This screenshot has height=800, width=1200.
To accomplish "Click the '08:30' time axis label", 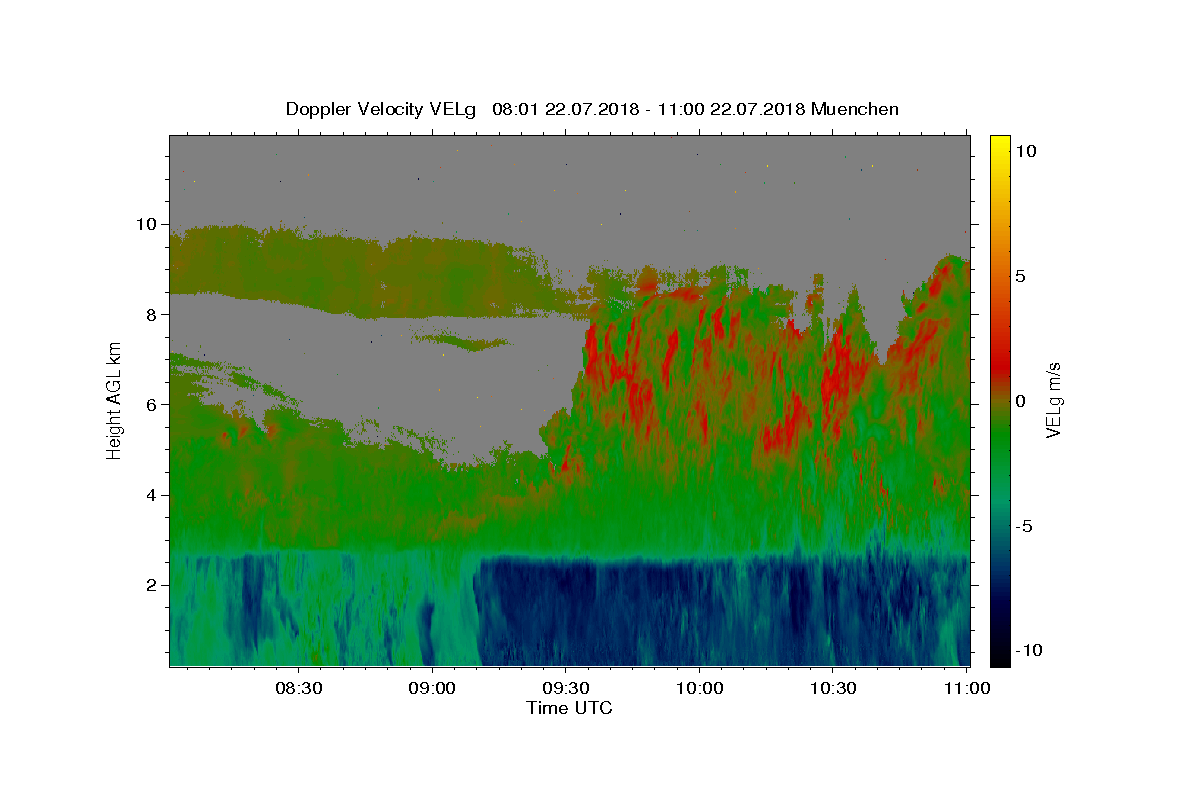I will [298, 688].
